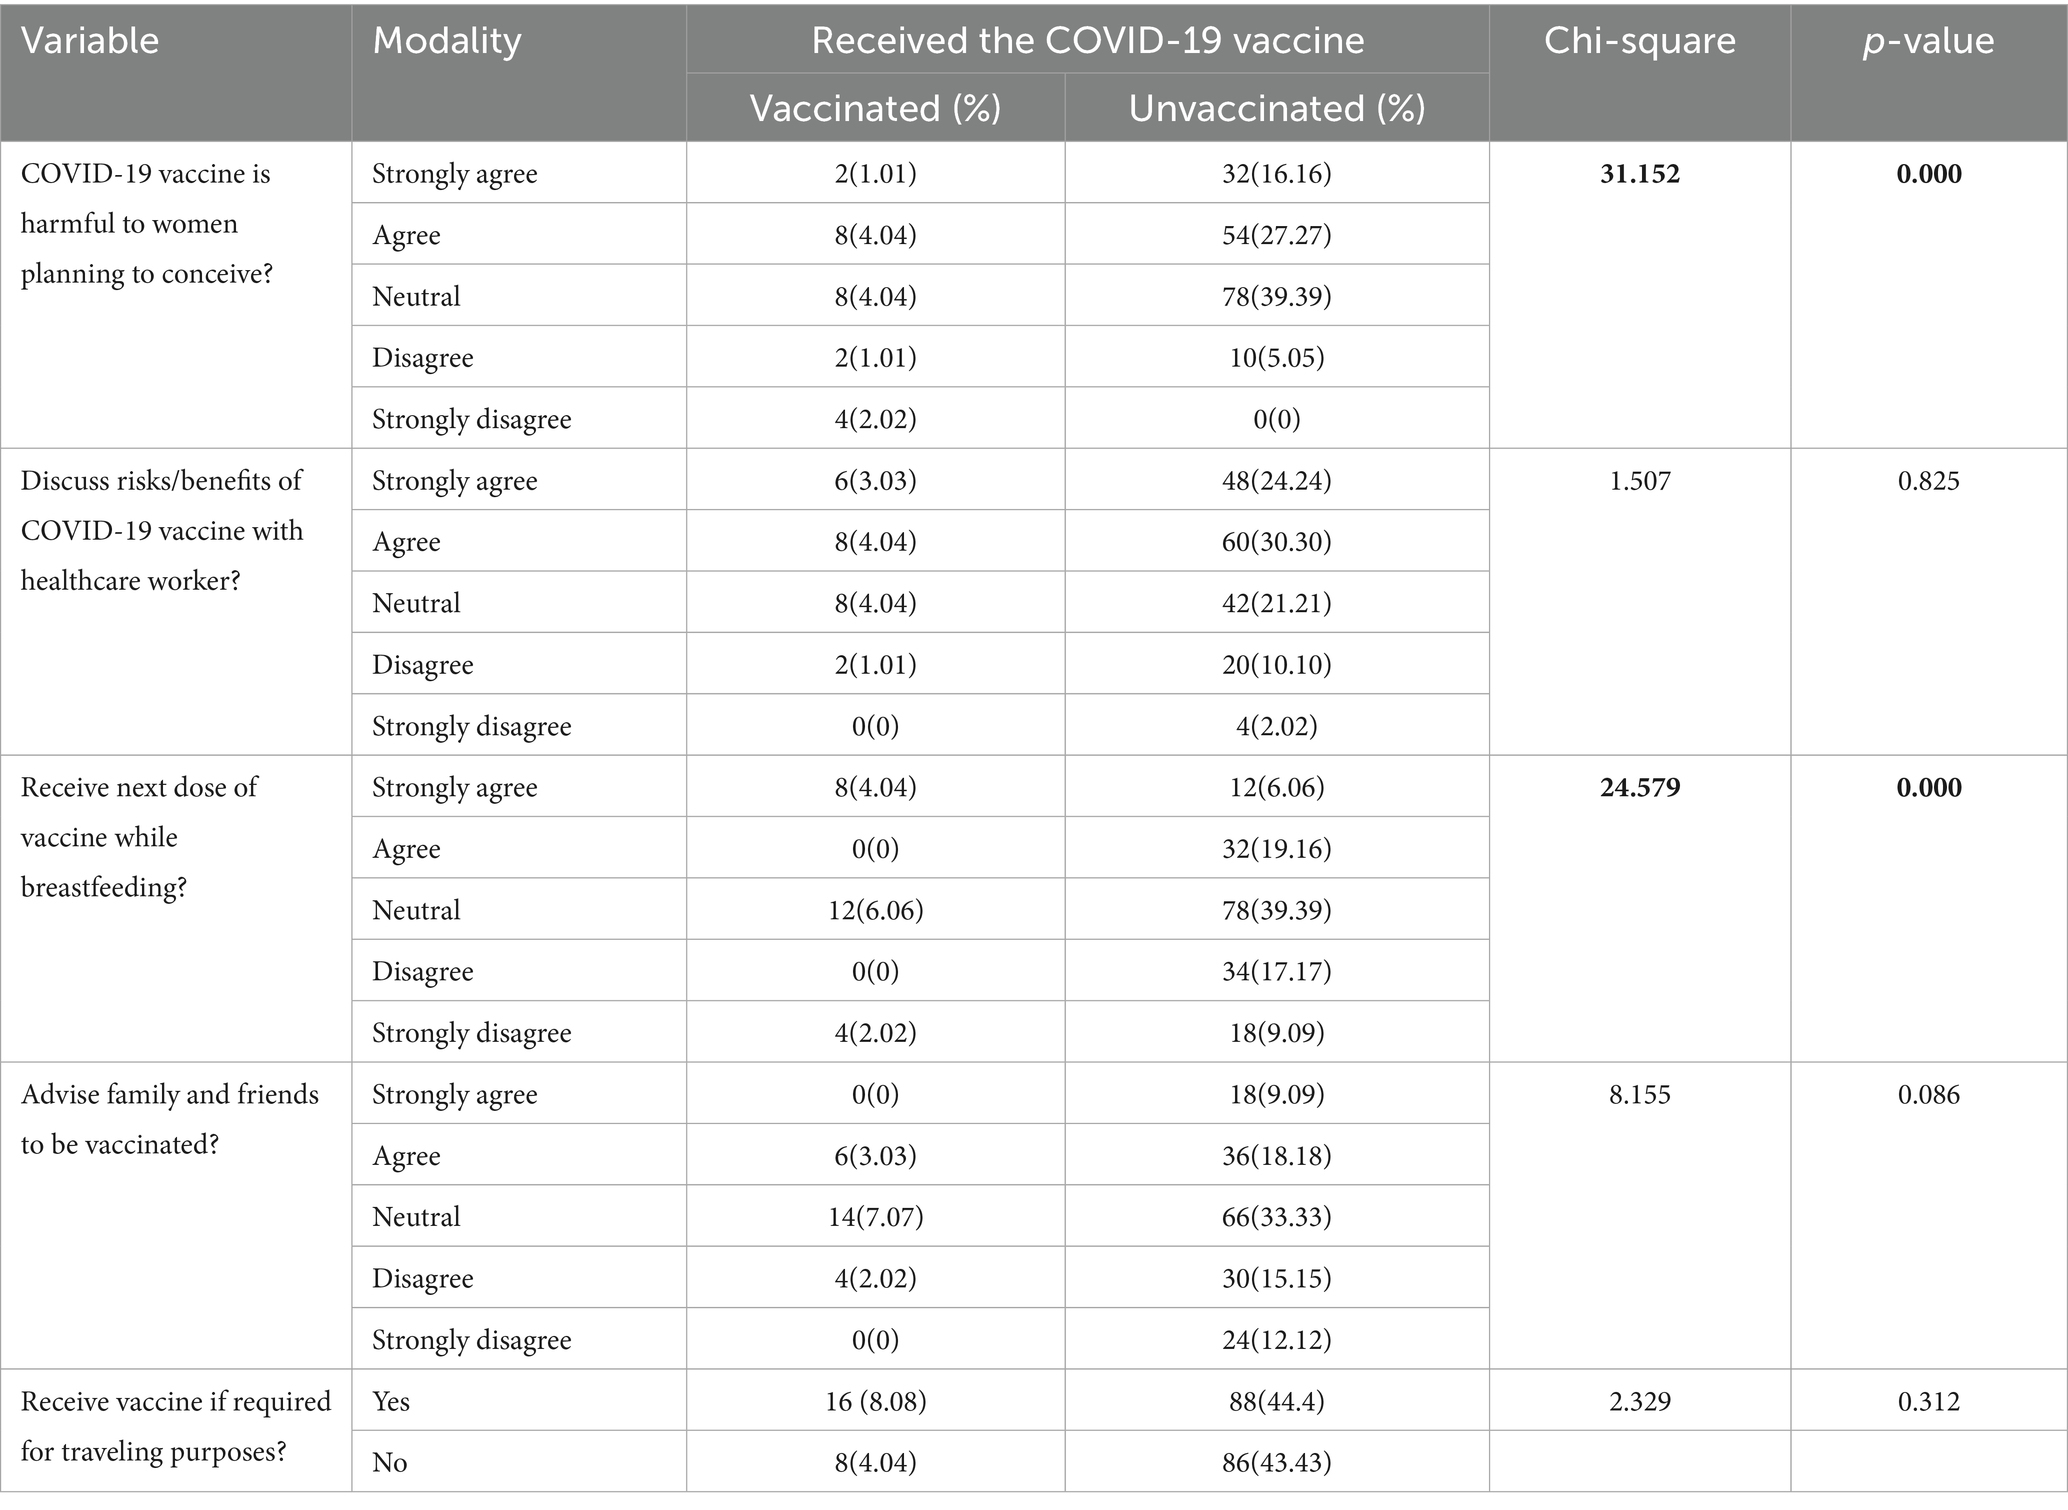This screenshot has height=1510, width=2068.
Task: Click the p-value 0.086 cell
Action: point(1928,1095)
